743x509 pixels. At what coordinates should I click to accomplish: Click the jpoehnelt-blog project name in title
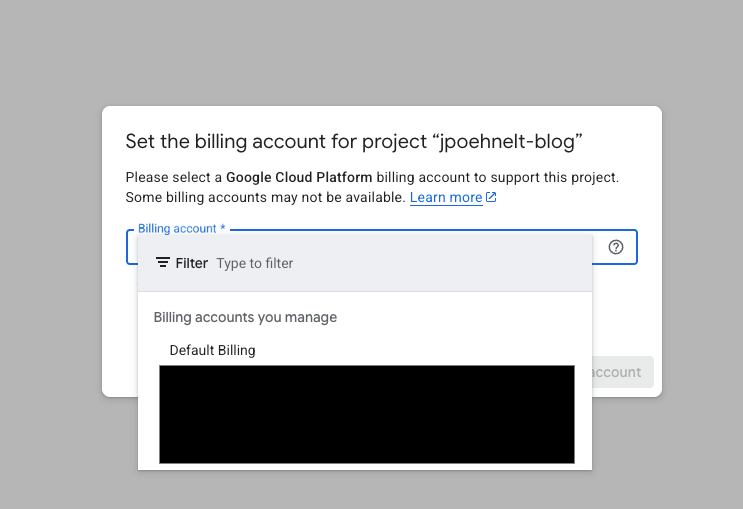[507, 141]
